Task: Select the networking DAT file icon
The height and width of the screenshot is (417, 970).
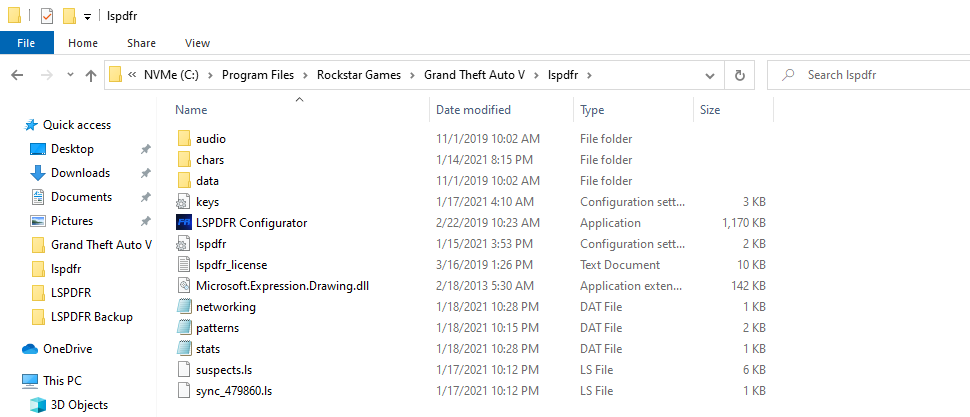Action: tap(184, 307)
